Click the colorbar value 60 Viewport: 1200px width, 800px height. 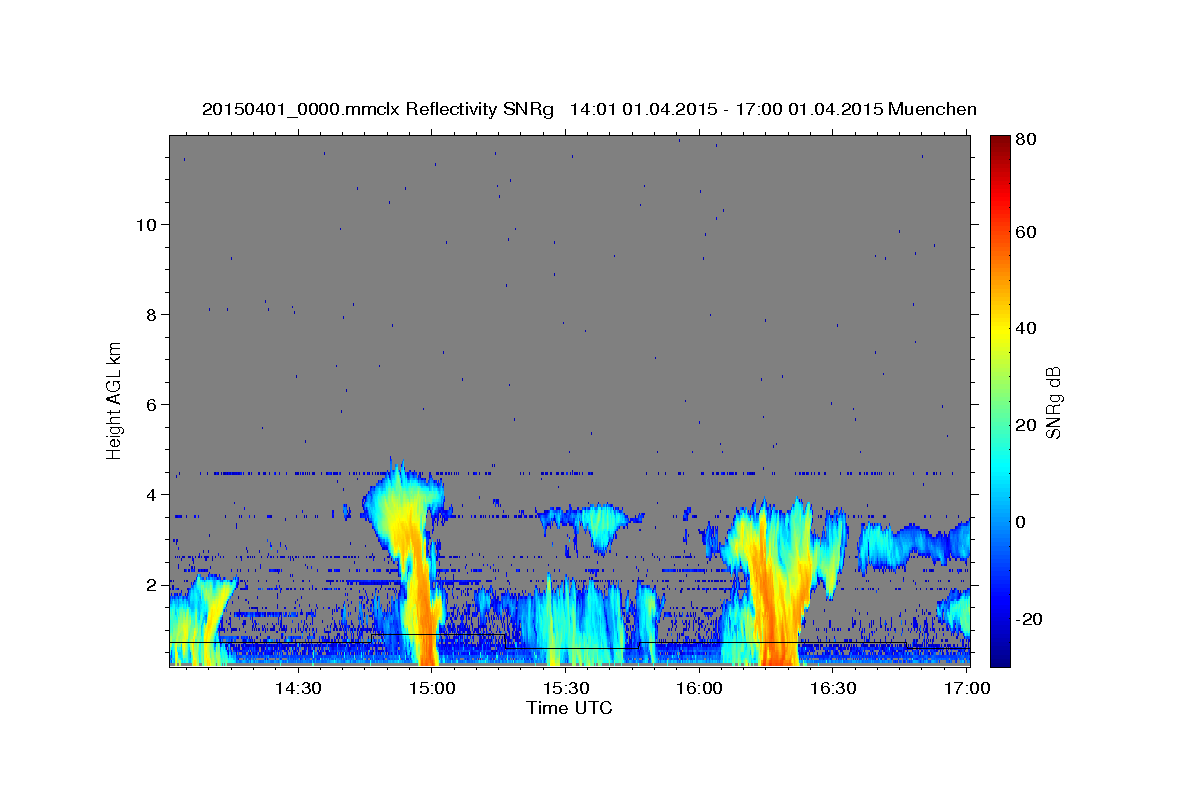point(1025,232)
